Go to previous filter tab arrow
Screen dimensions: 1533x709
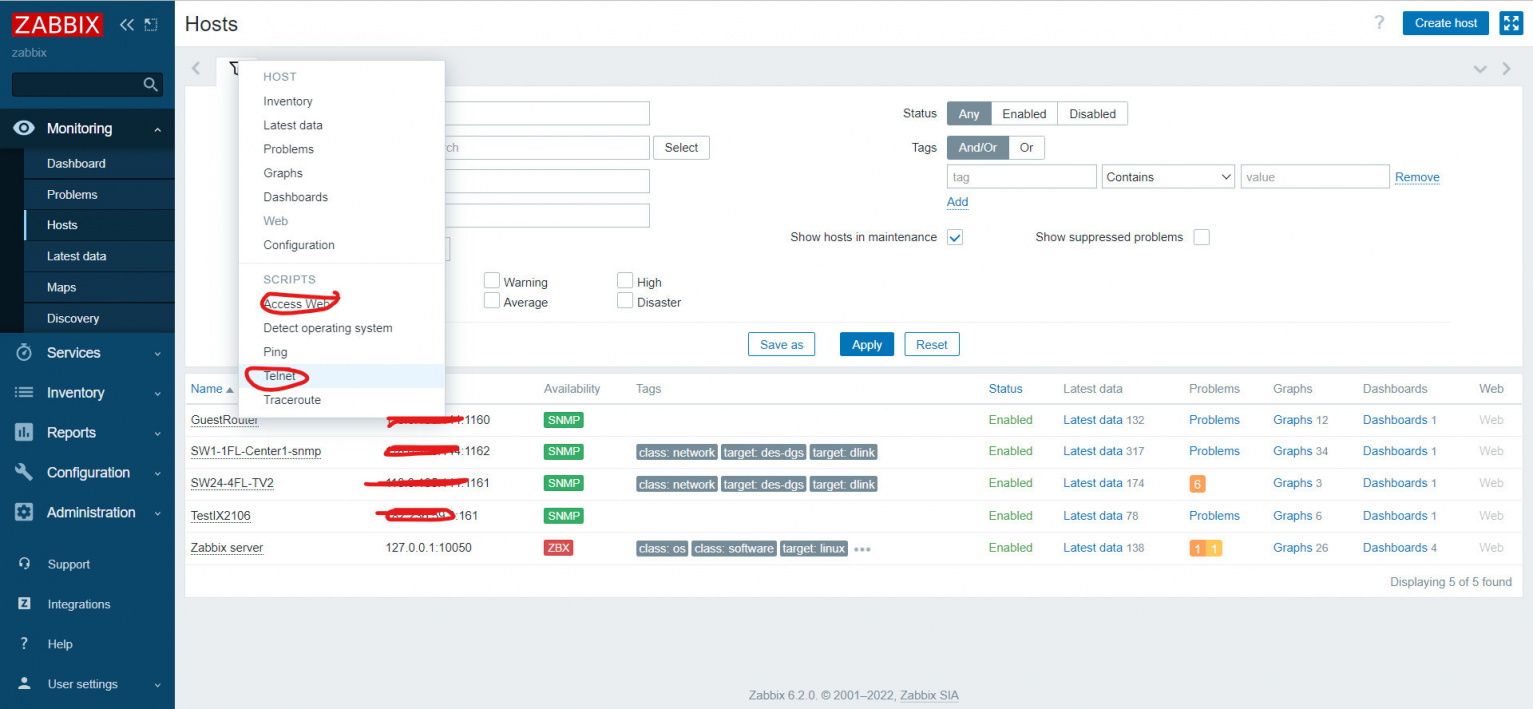coord(196,68)
